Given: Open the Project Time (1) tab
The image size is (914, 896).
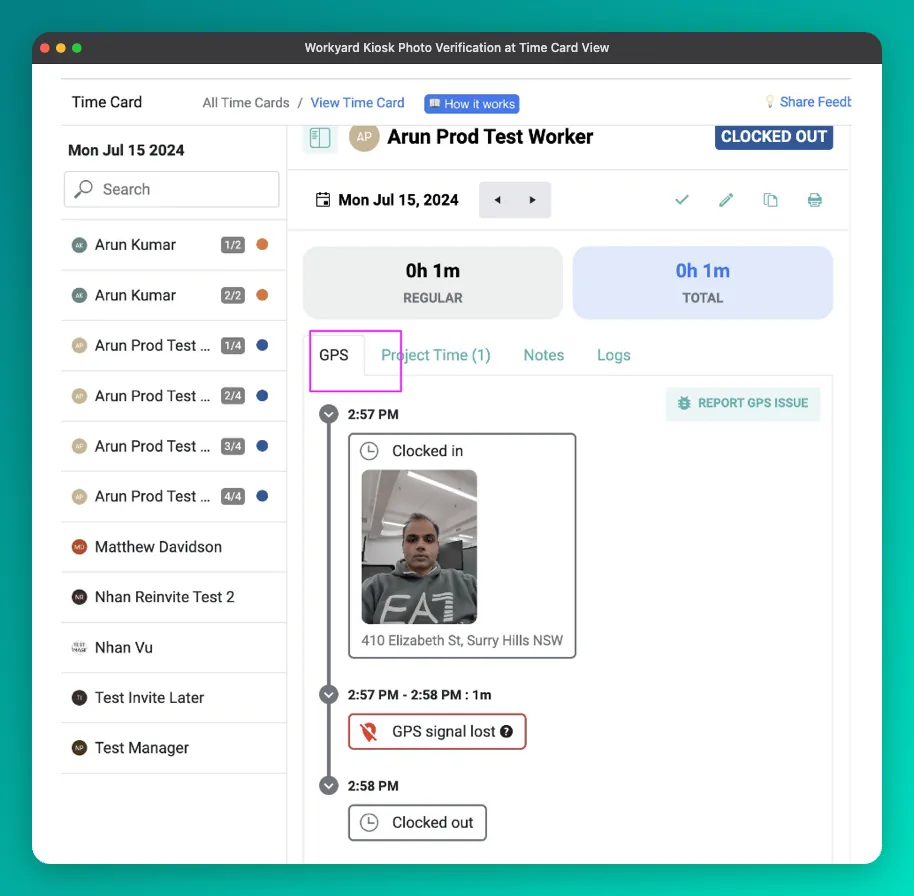Looking at the screenshot, I should point(436,355).
